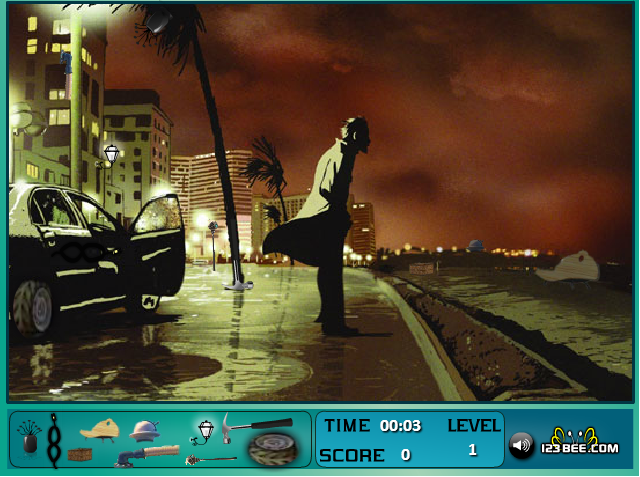Select the black mask in the item list
Image resolution: width=640 pixels, height=477 pixels.
point(54,440)
